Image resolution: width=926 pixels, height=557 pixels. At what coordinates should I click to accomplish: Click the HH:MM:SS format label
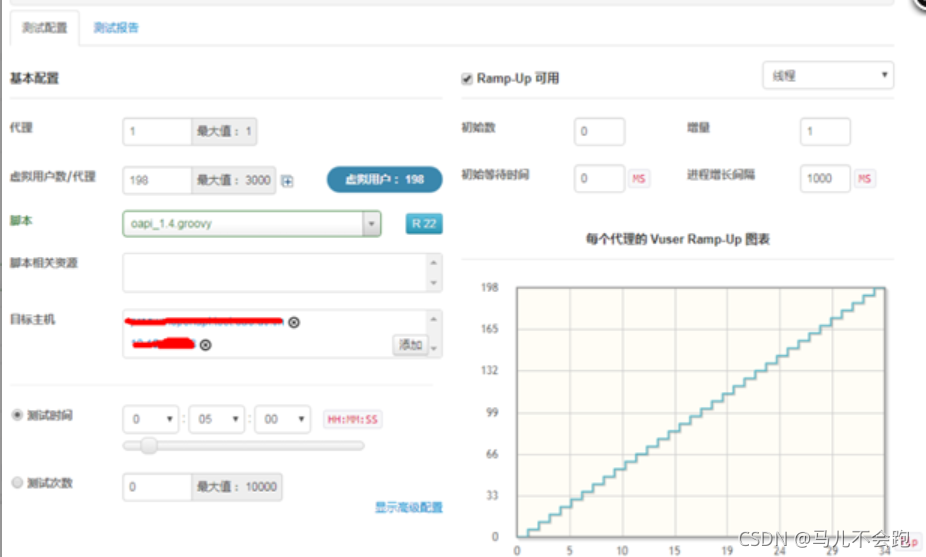pyautogui.click(x=353, y=419)
